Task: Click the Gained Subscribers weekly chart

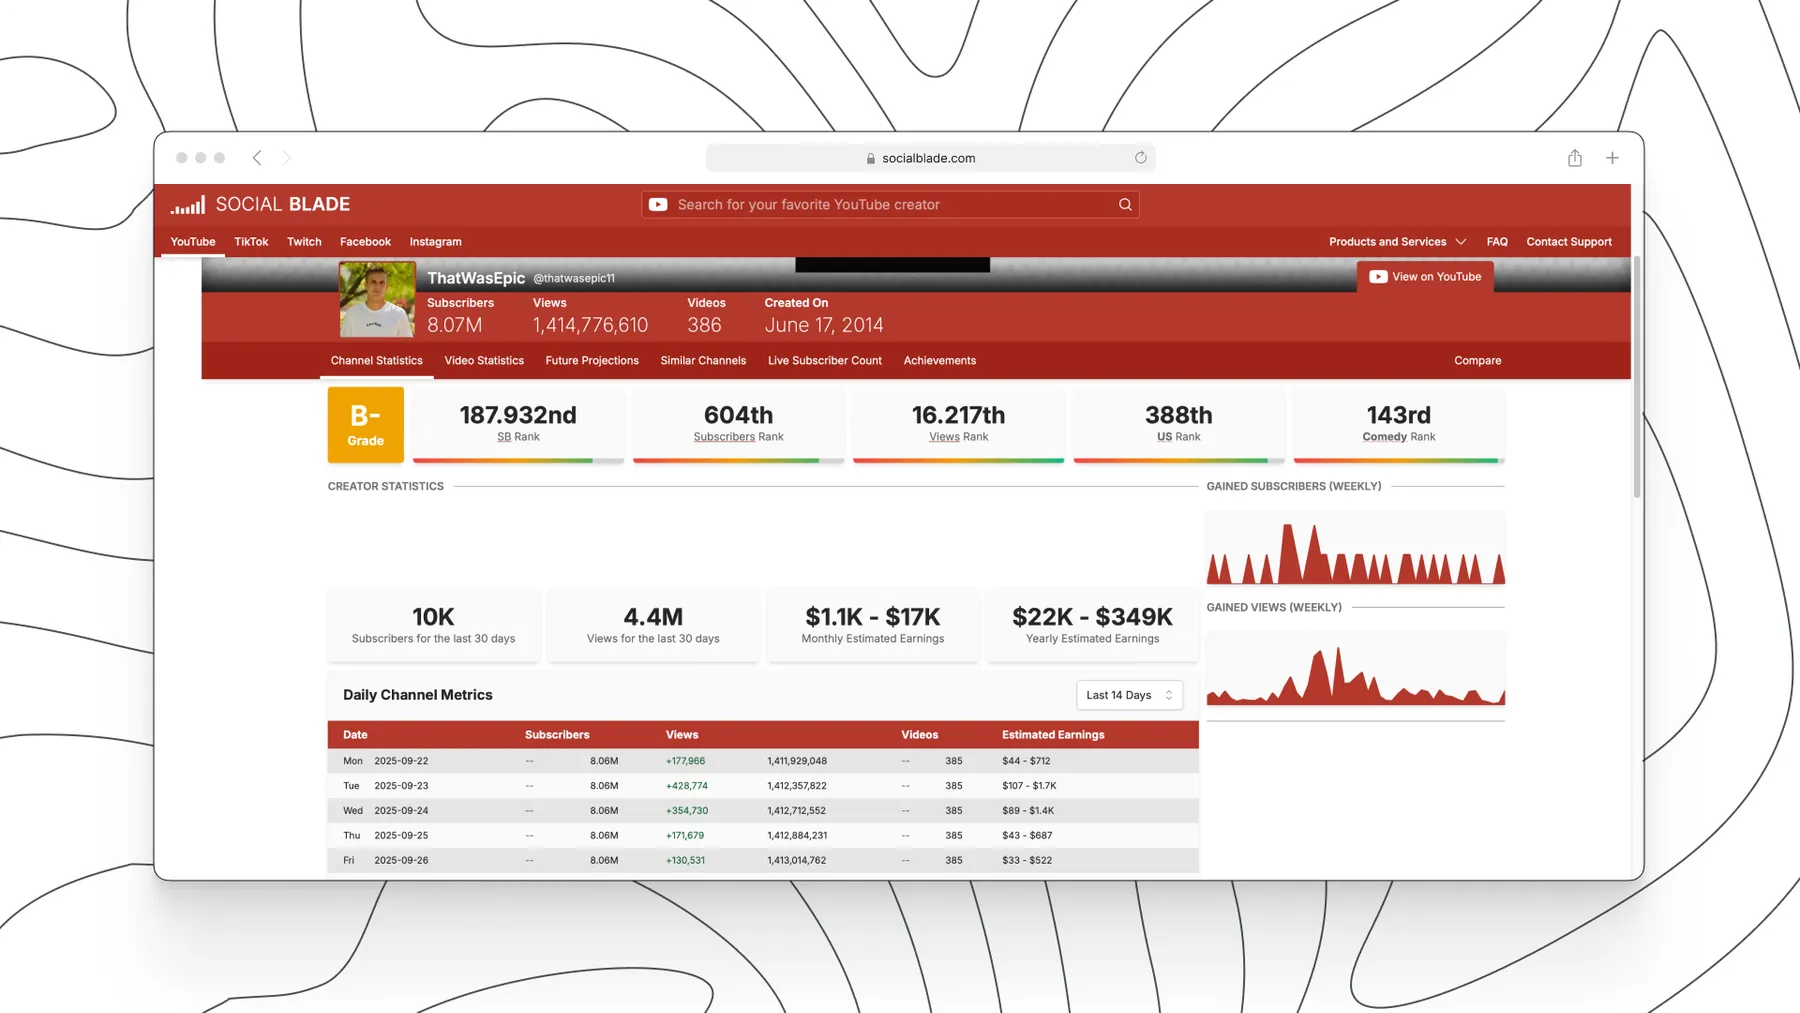Action: [1356, 548]
